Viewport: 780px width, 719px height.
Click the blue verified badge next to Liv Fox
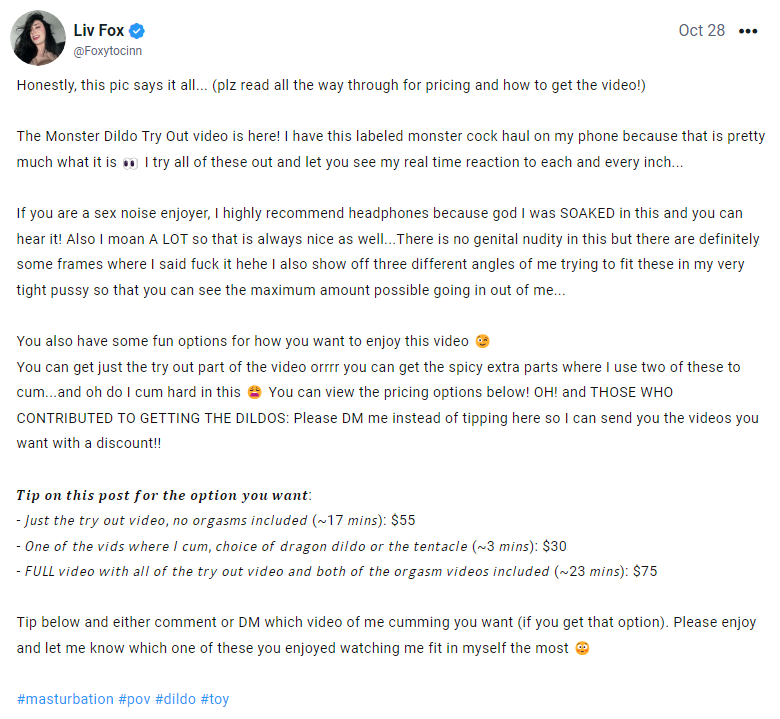[137, 31]
